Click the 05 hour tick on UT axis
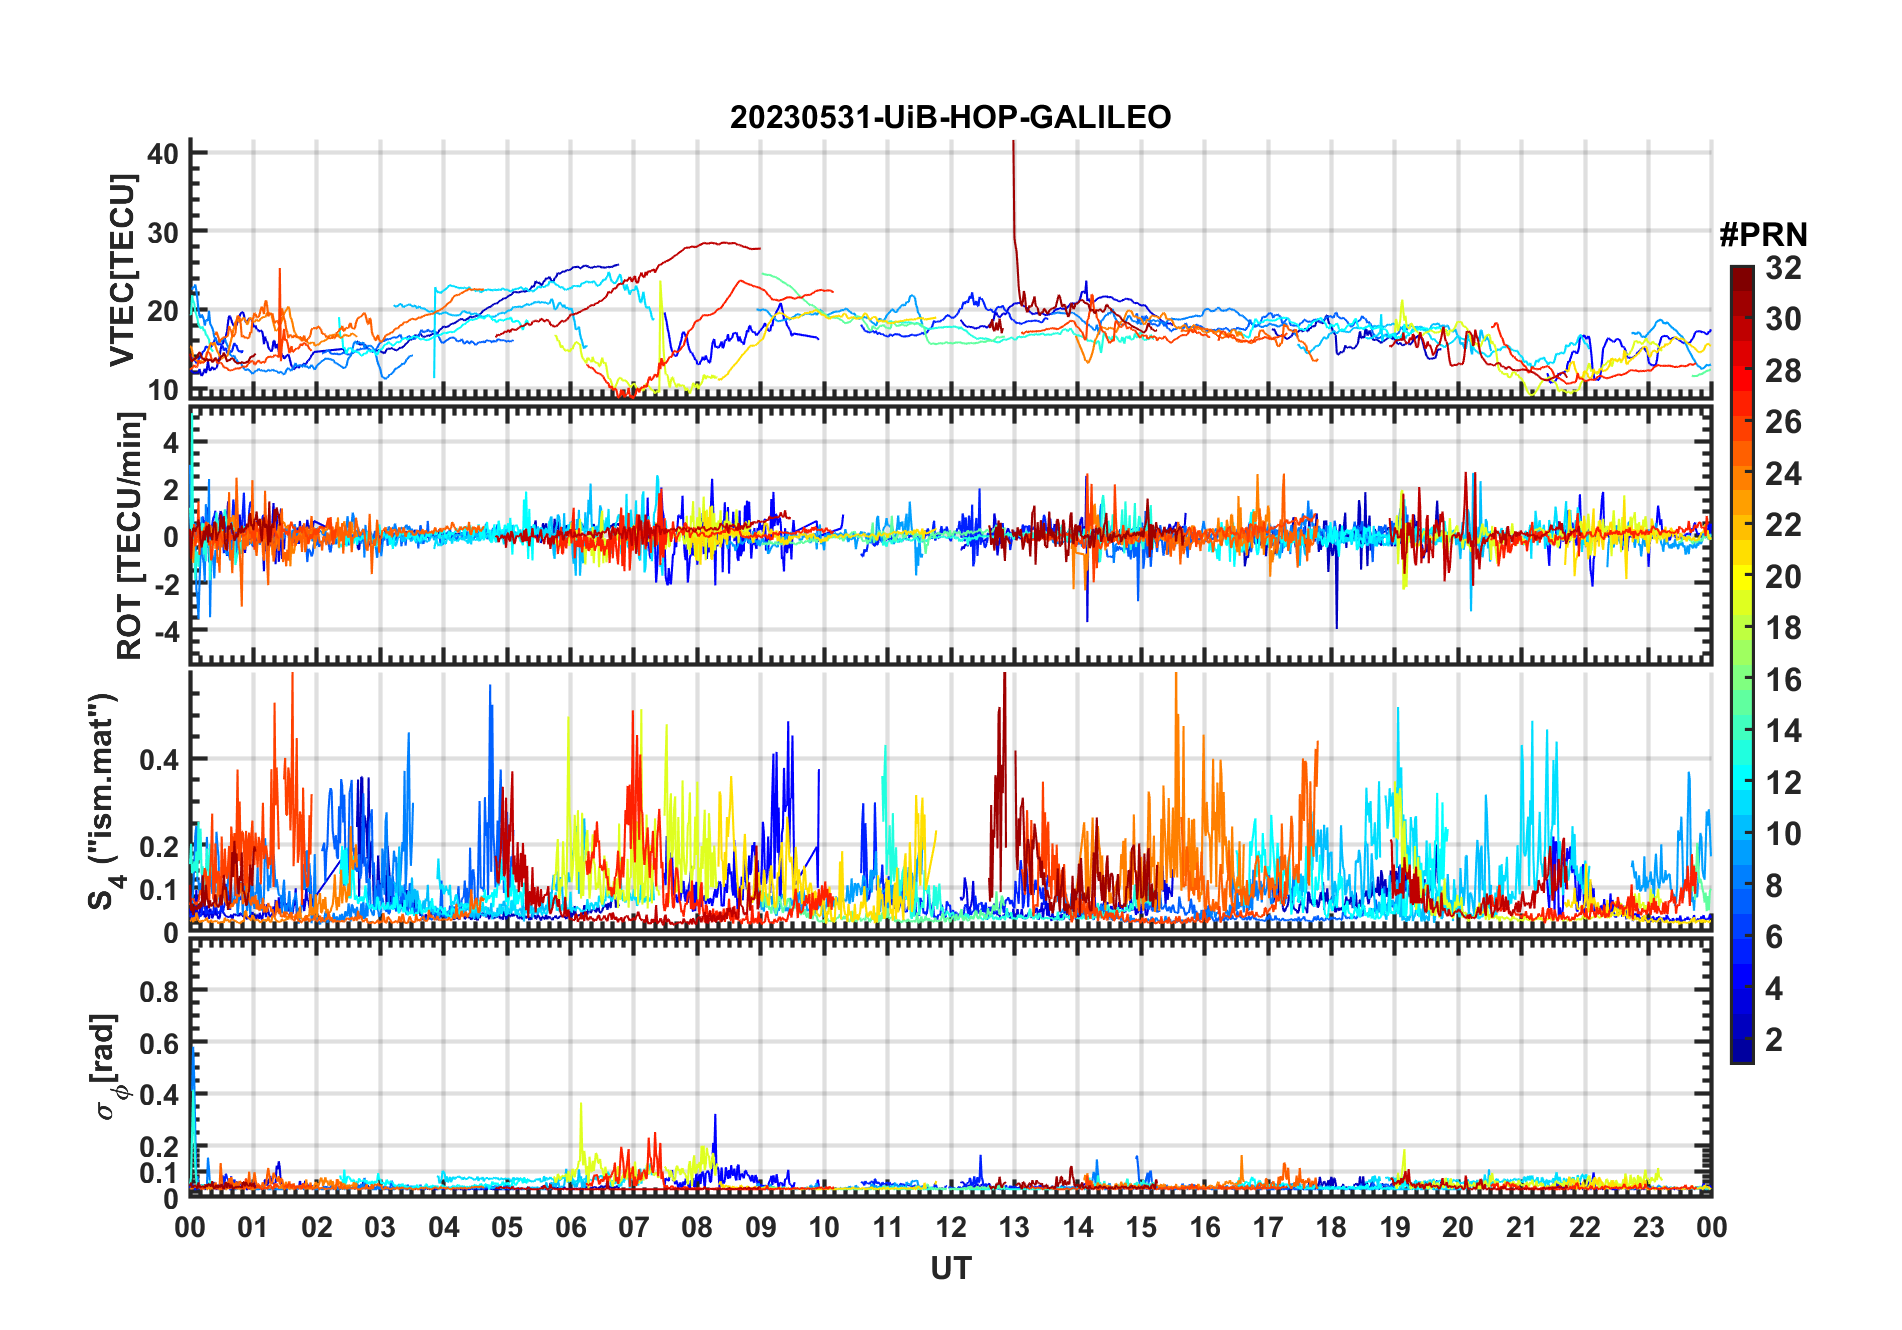The height and width of the screenshot is (1330, 1902). click(x=507, y=1227)
